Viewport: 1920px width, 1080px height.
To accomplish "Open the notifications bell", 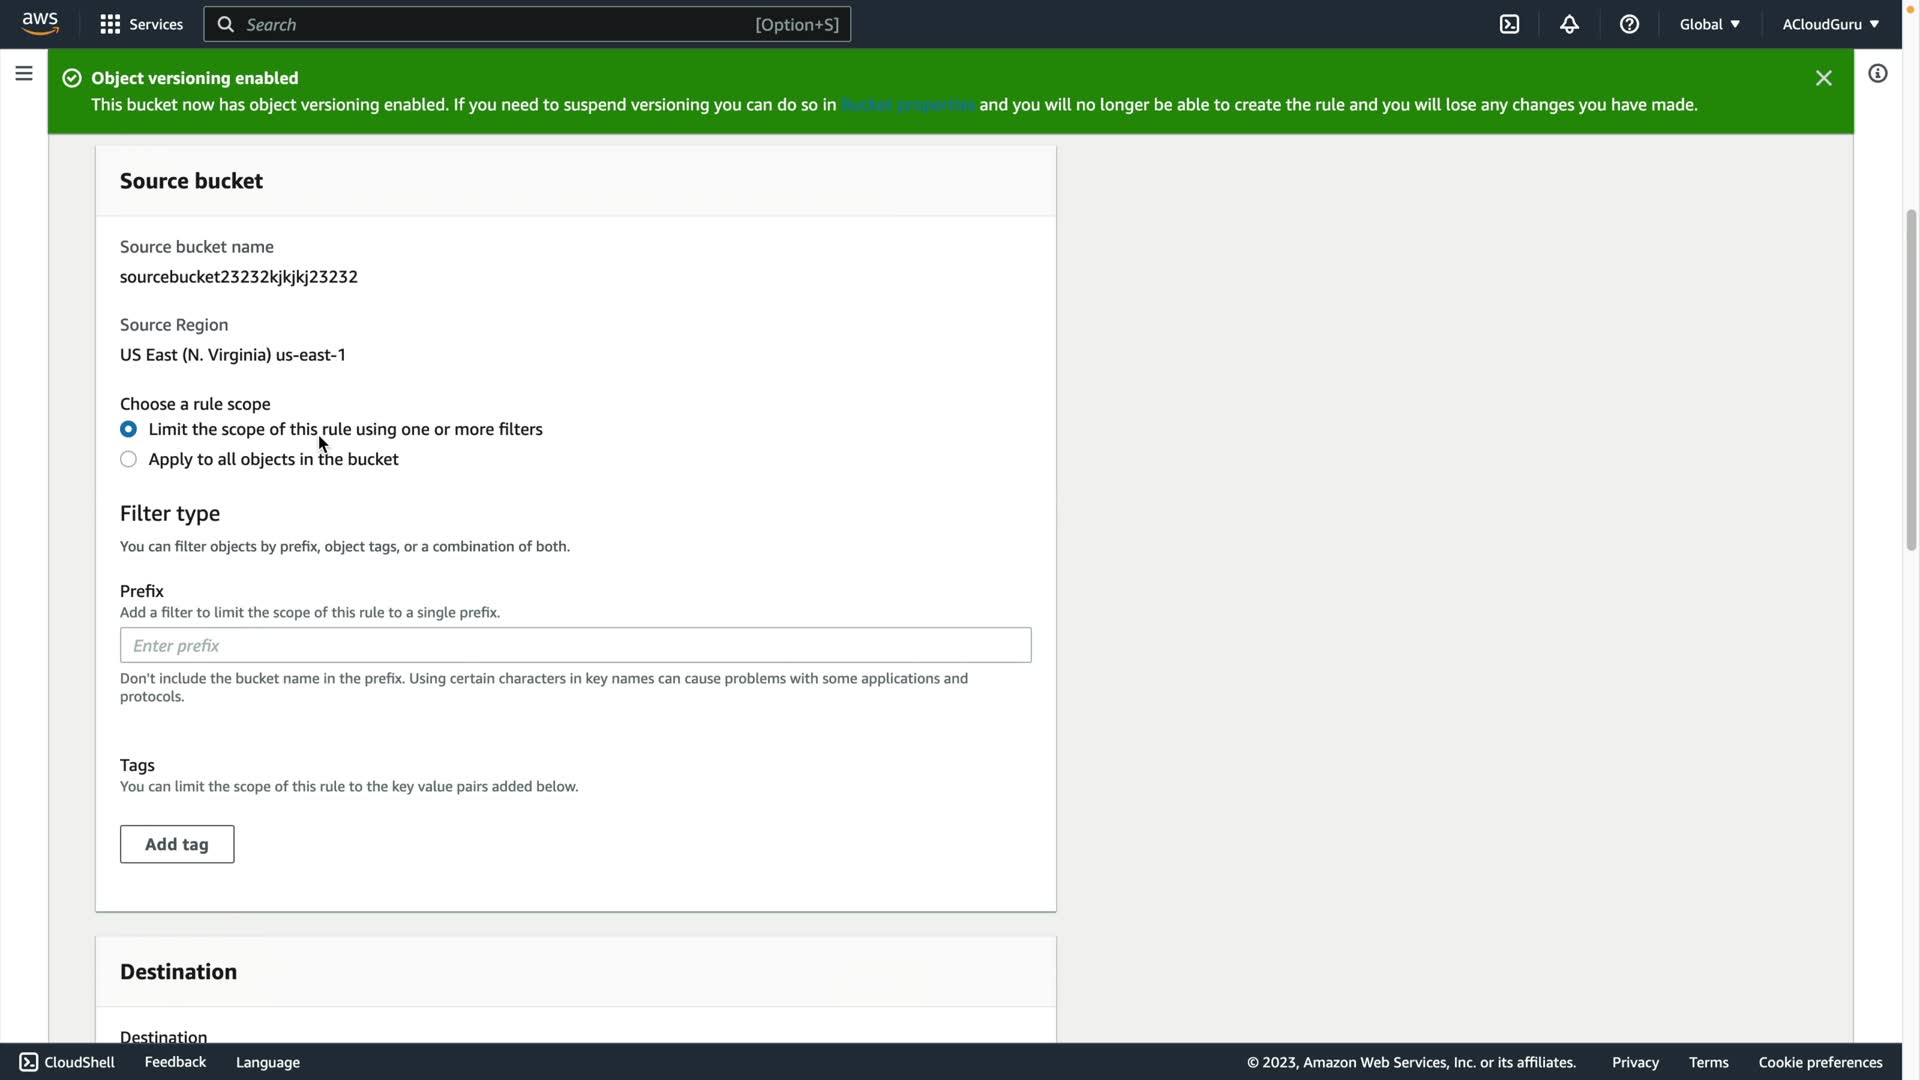I will [1569, 24].
